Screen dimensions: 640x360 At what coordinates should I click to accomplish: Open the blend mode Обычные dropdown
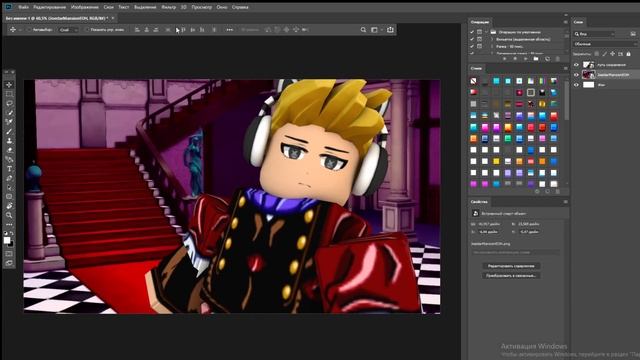(x=605, y=44)
